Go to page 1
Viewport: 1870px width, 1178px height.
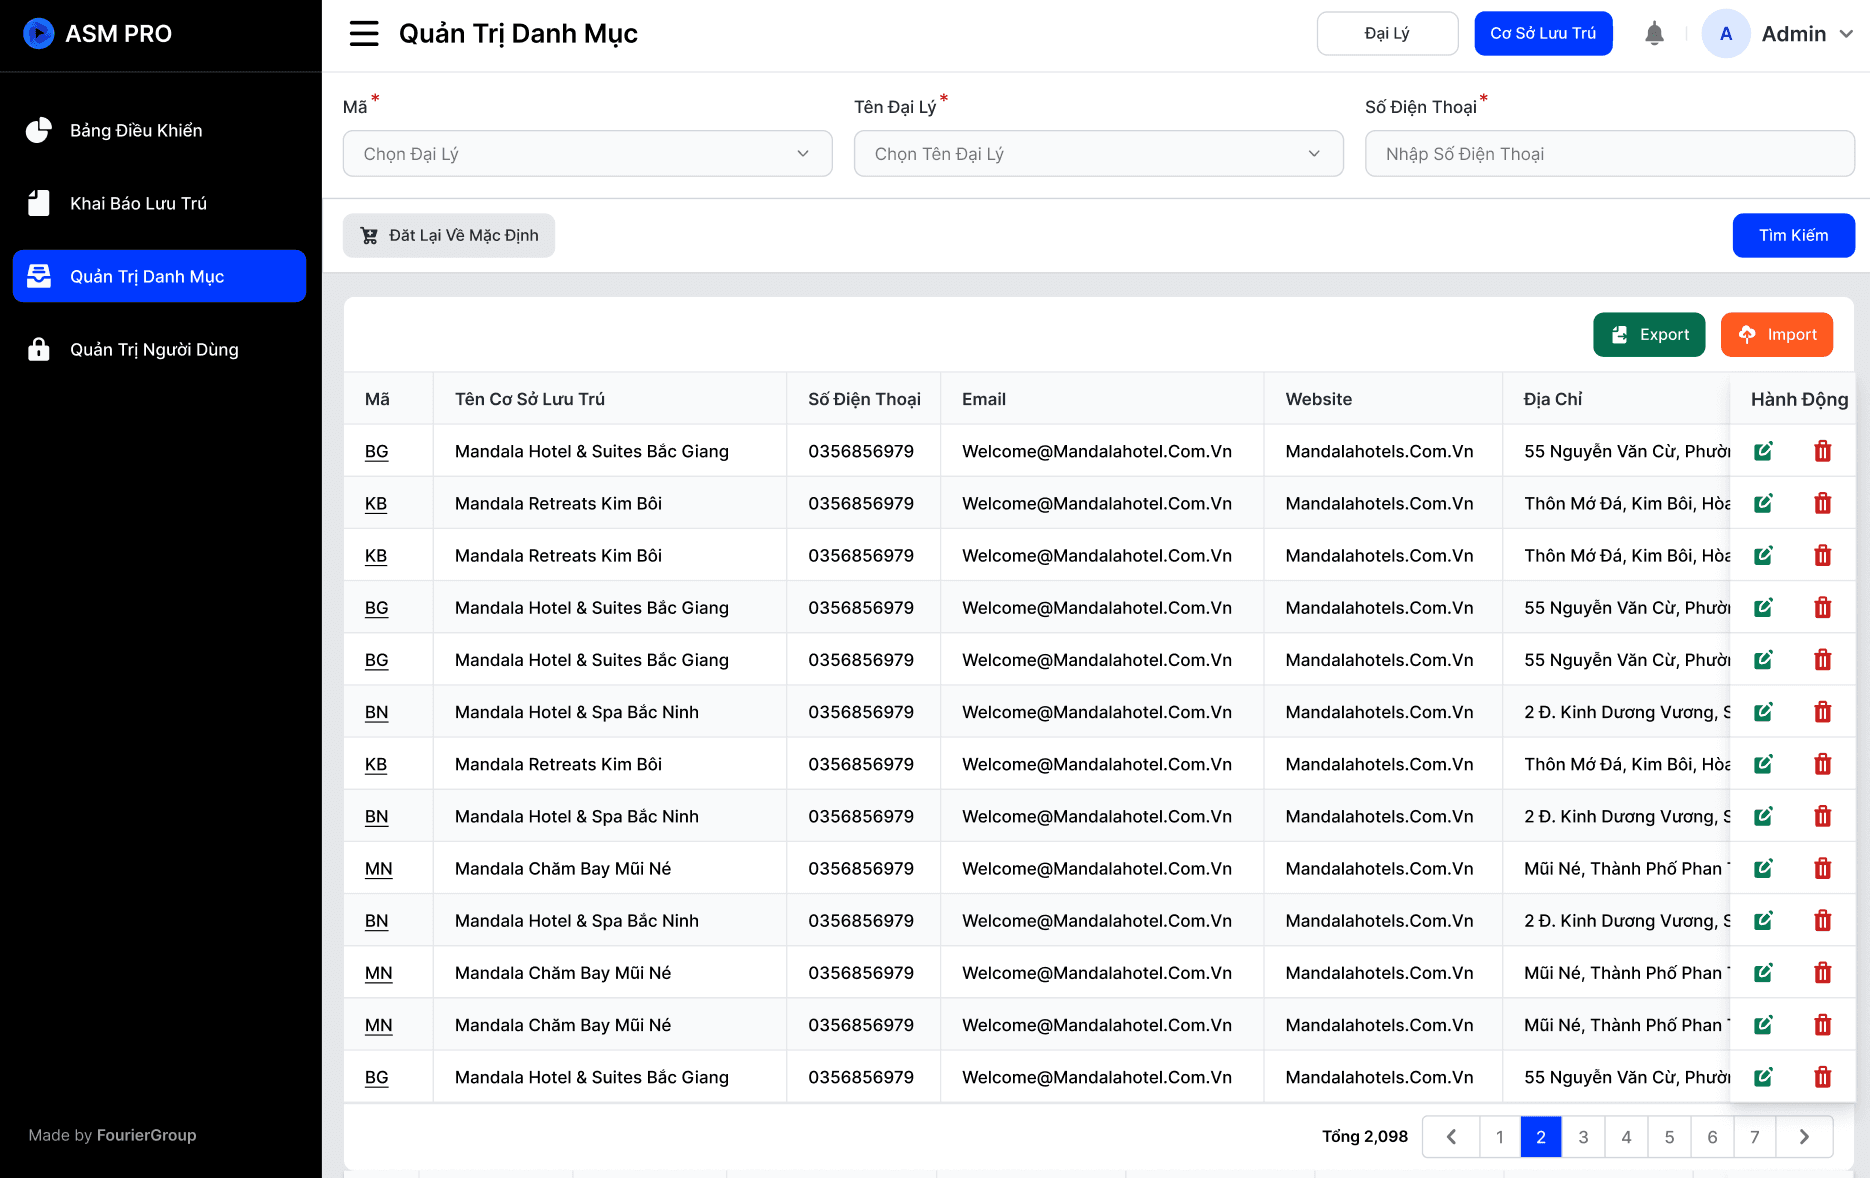[1499, 1137]
